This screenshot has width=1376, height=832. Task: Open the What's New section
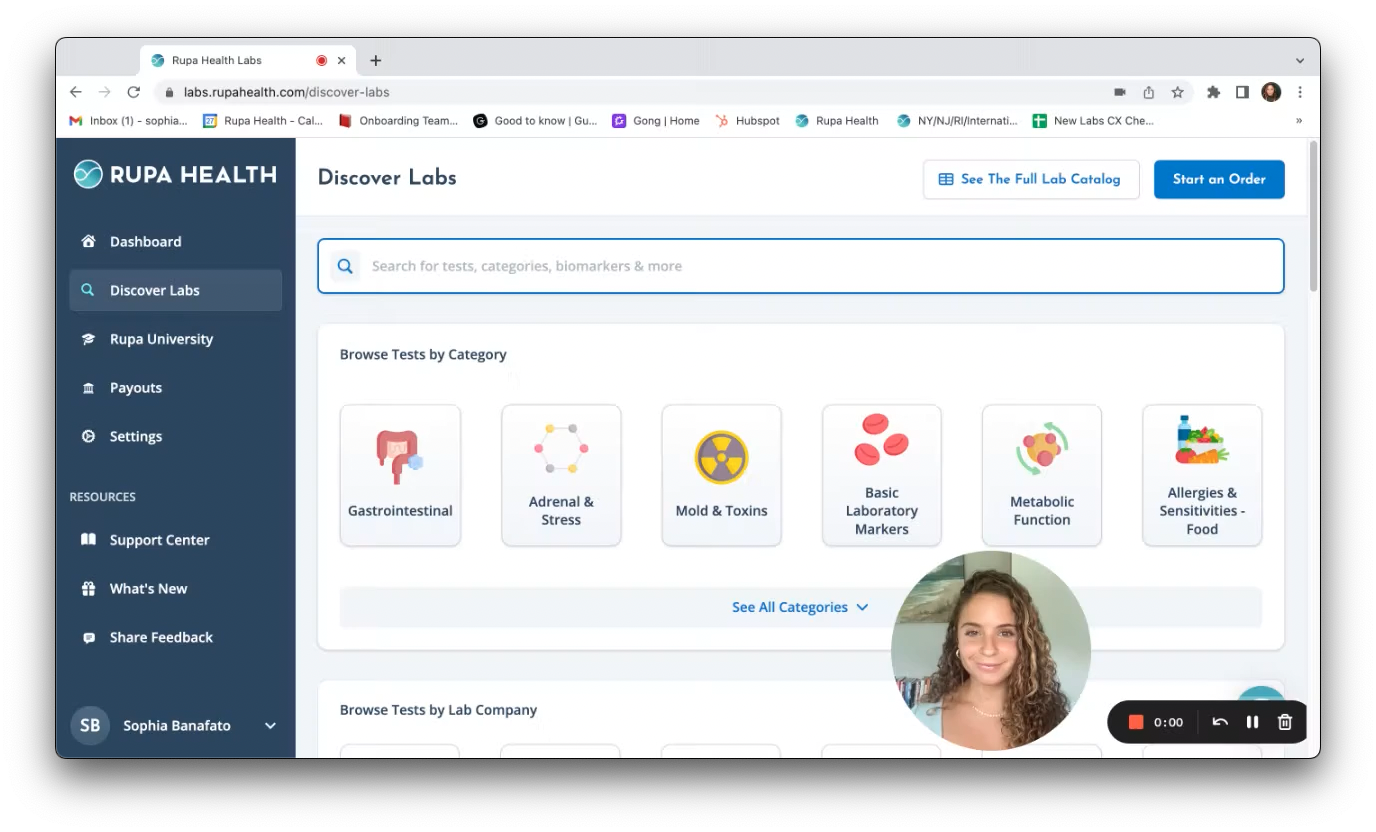pos(148,588)
